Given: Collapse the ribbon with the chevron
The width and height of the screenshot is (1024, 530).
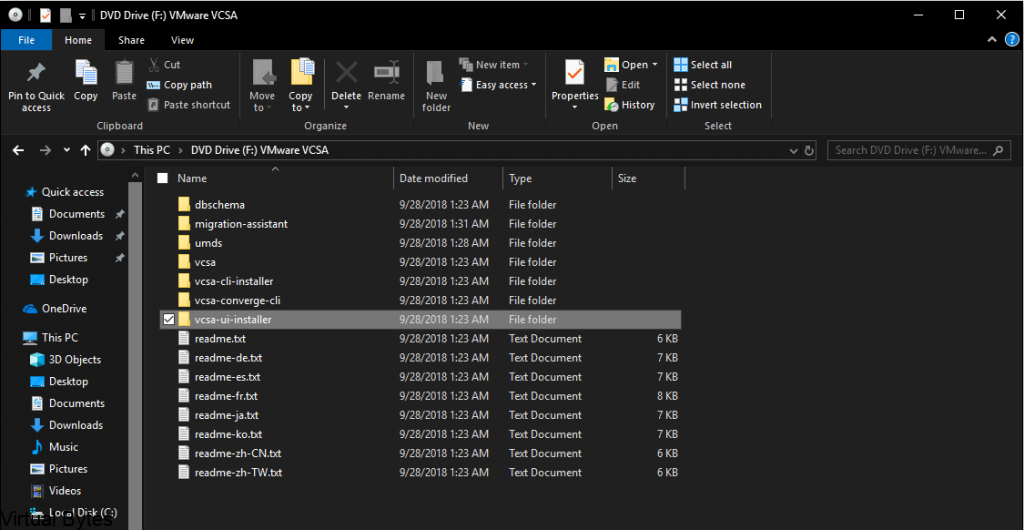Looking at the screenshot, I should tap(993, 40).
